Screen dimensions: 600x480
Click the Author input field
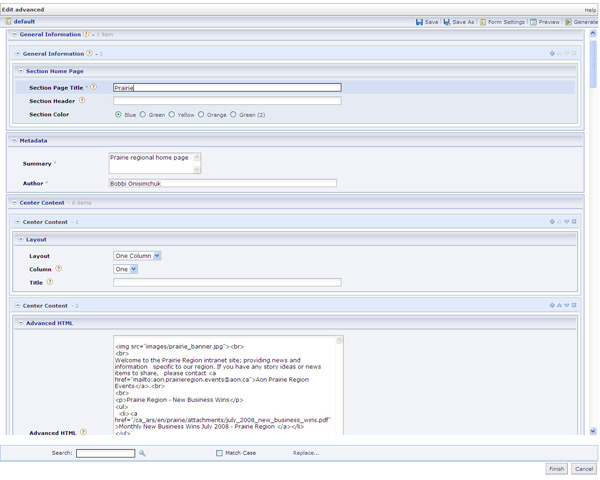[222, 184]
